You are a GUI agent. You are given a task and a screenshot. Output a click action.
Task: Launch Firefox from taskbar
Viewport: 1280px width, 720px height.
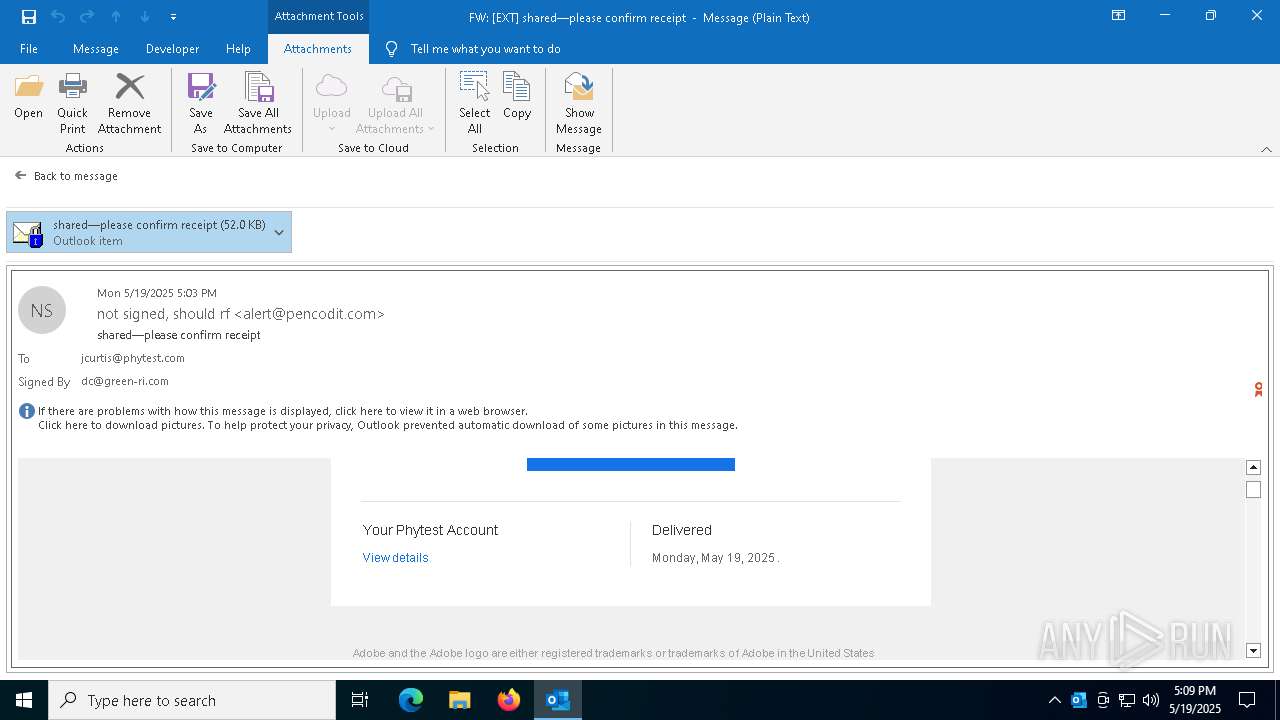click(x=509, y=700)
